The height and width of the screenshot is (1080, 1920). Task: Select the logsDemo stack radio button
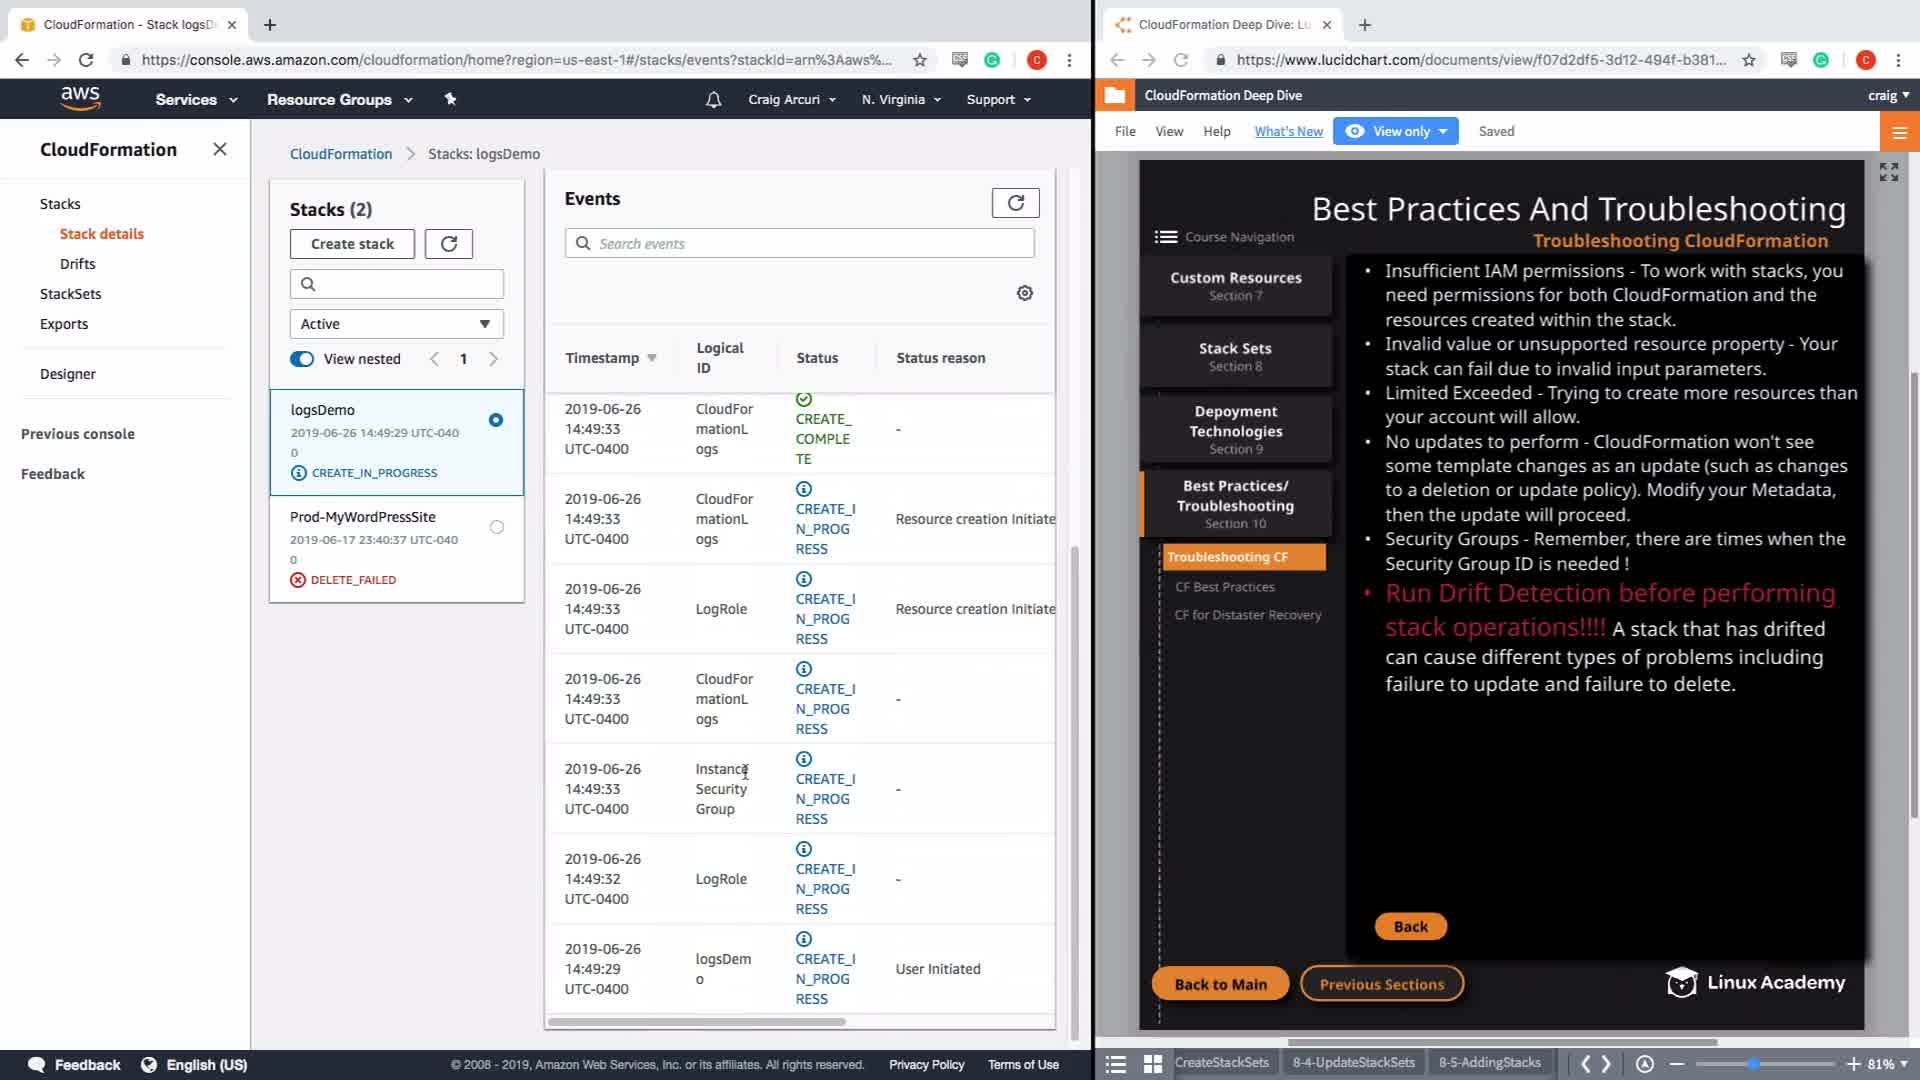click(496, 420)
